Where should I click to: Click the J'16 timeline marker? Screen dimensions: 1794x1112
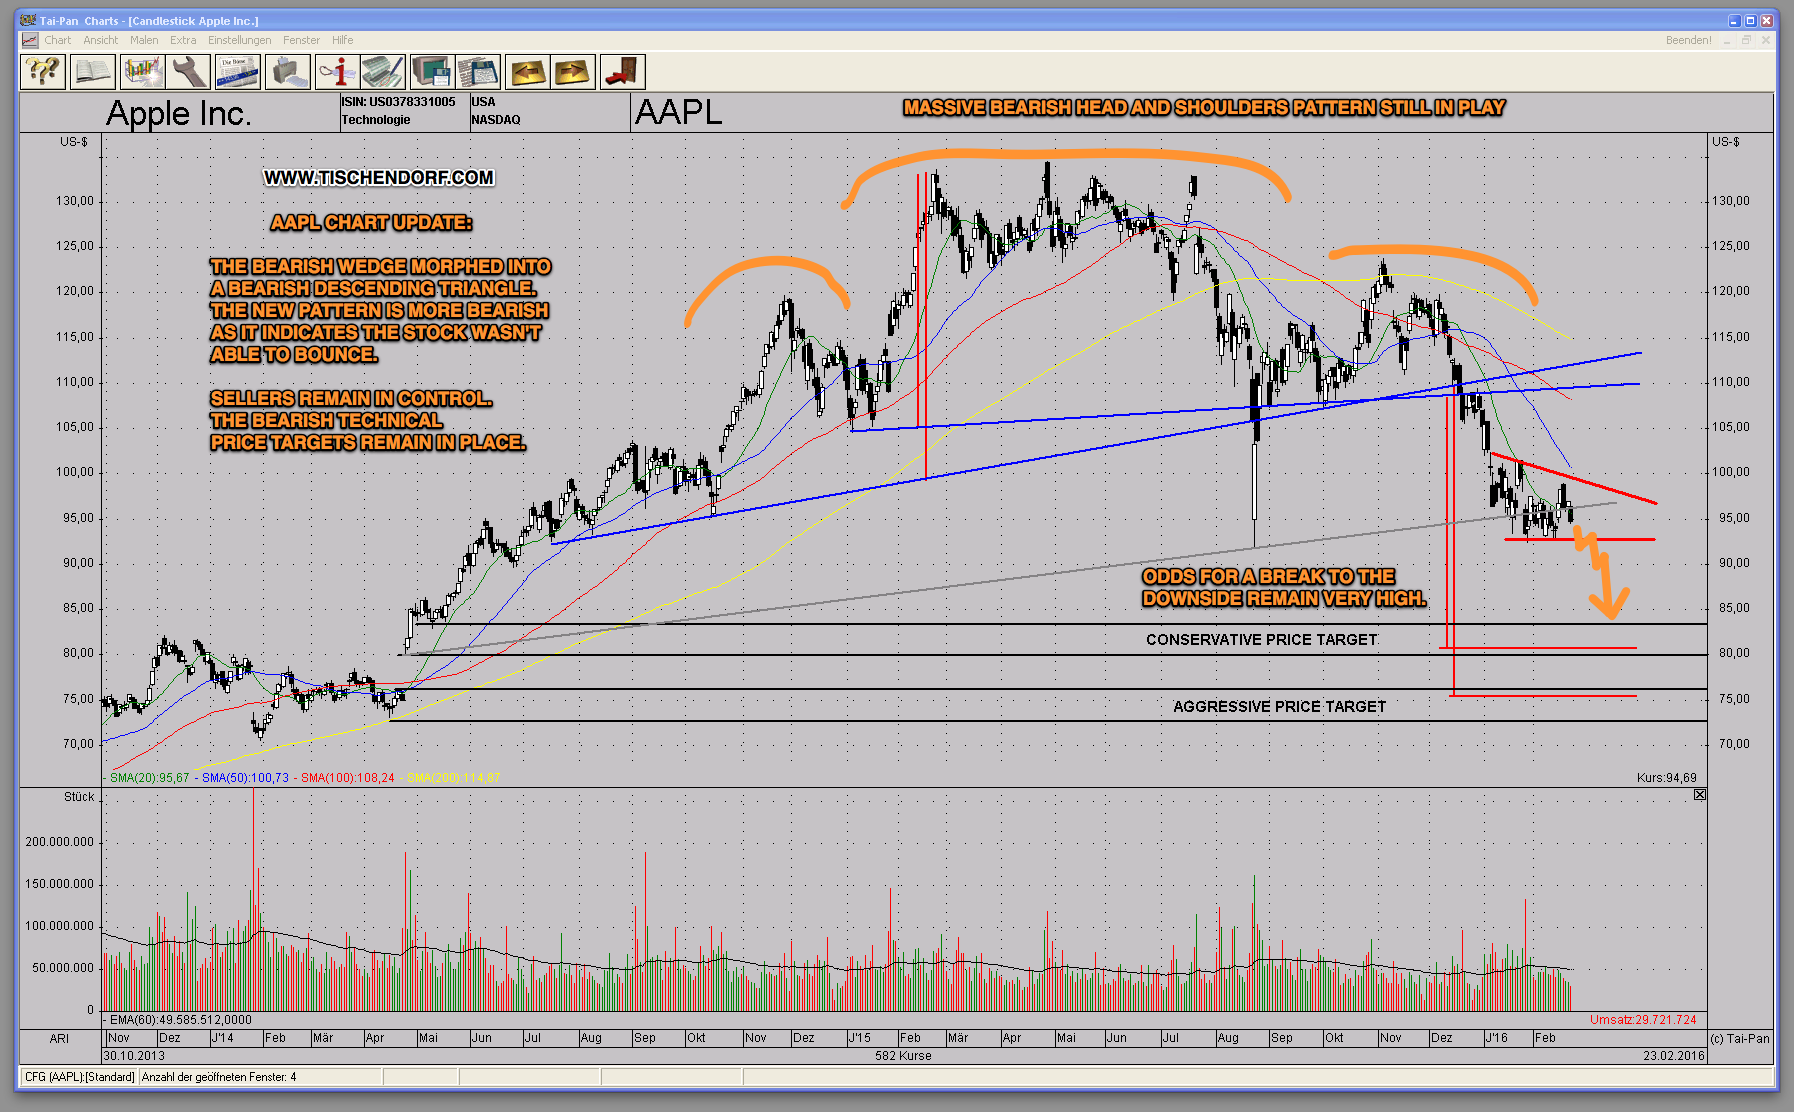tap(1496, 1038)
